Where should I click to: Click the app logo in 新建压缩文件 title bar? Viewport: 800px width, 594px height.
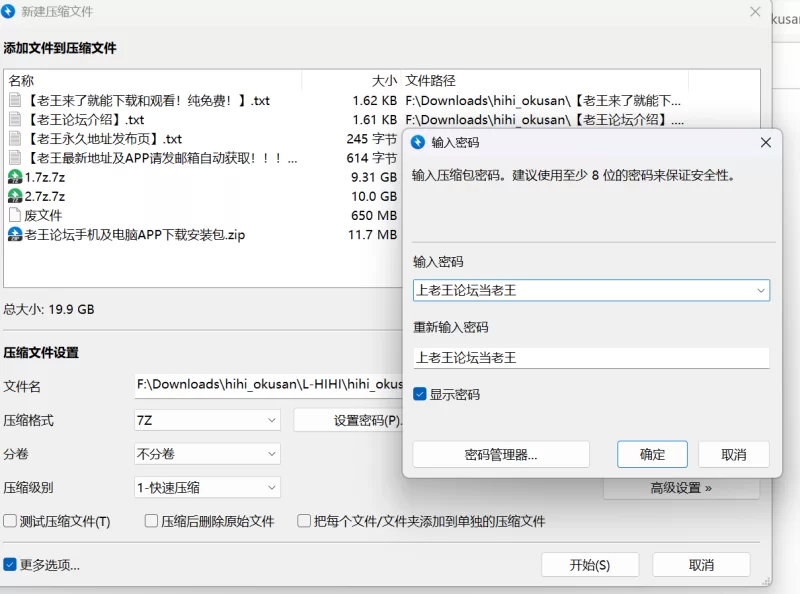pyautogui.click(x=8, y=11)
